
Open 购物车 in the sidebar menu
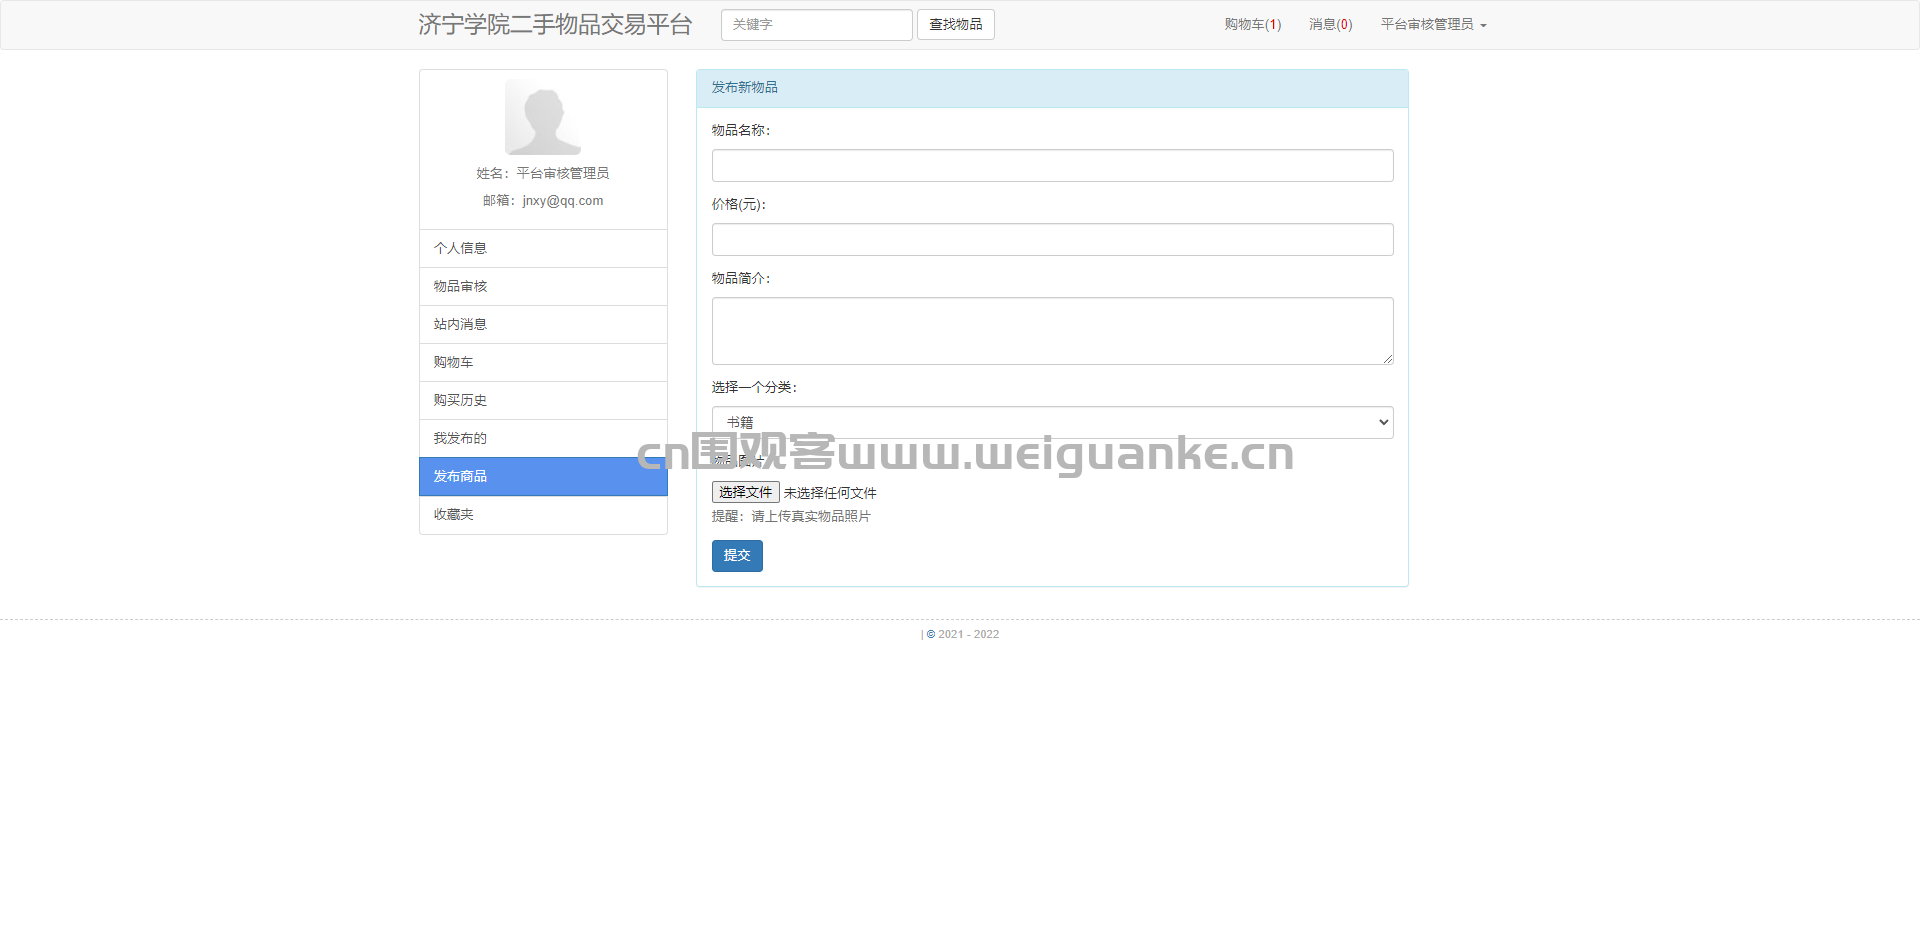click(x=543, y=362)
